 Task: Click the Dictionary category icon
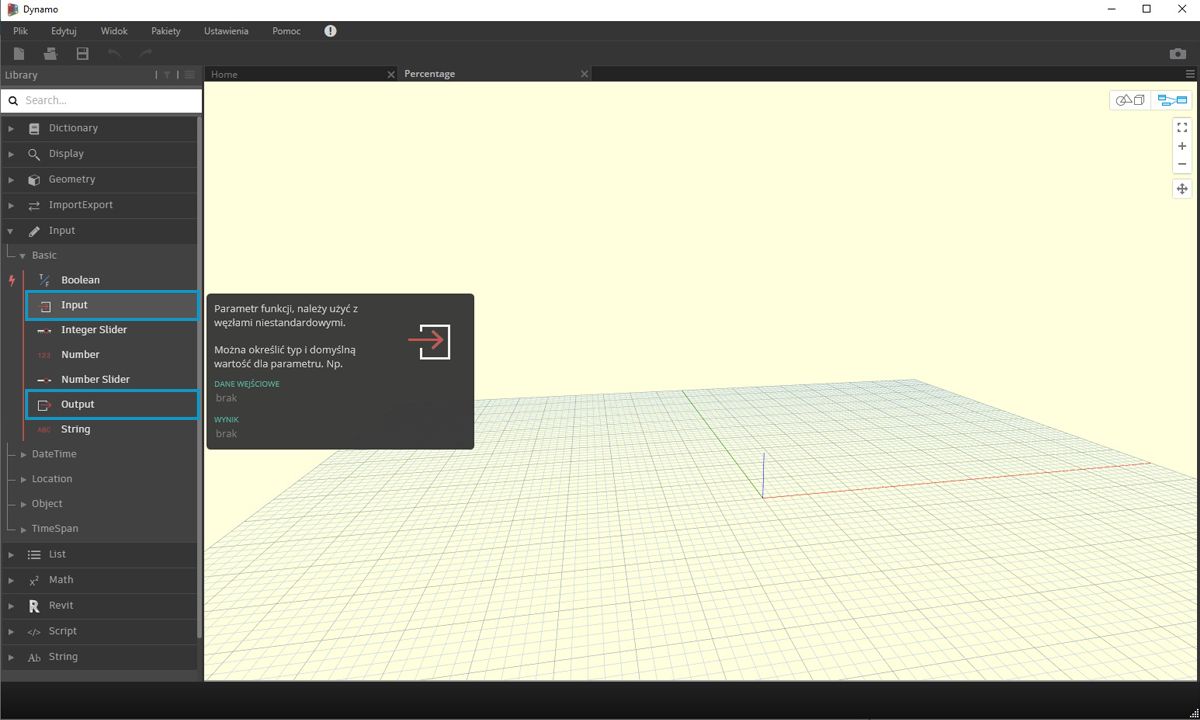click(34, 128)
